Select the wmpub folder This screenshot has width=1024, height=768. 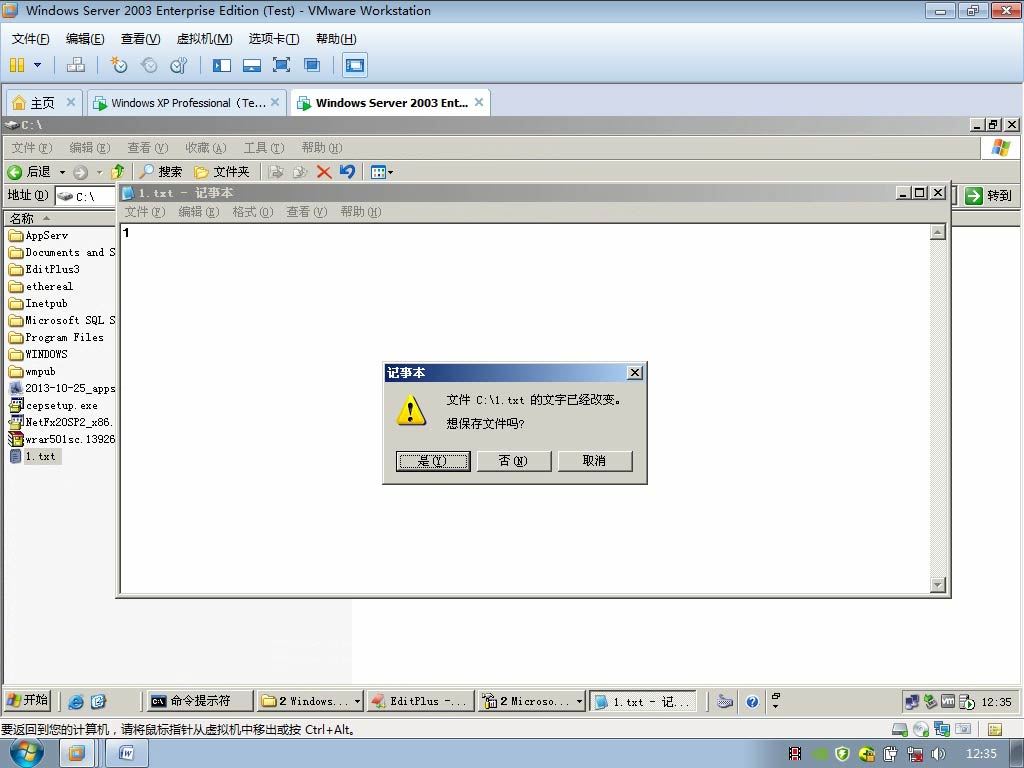click(33, 371)
